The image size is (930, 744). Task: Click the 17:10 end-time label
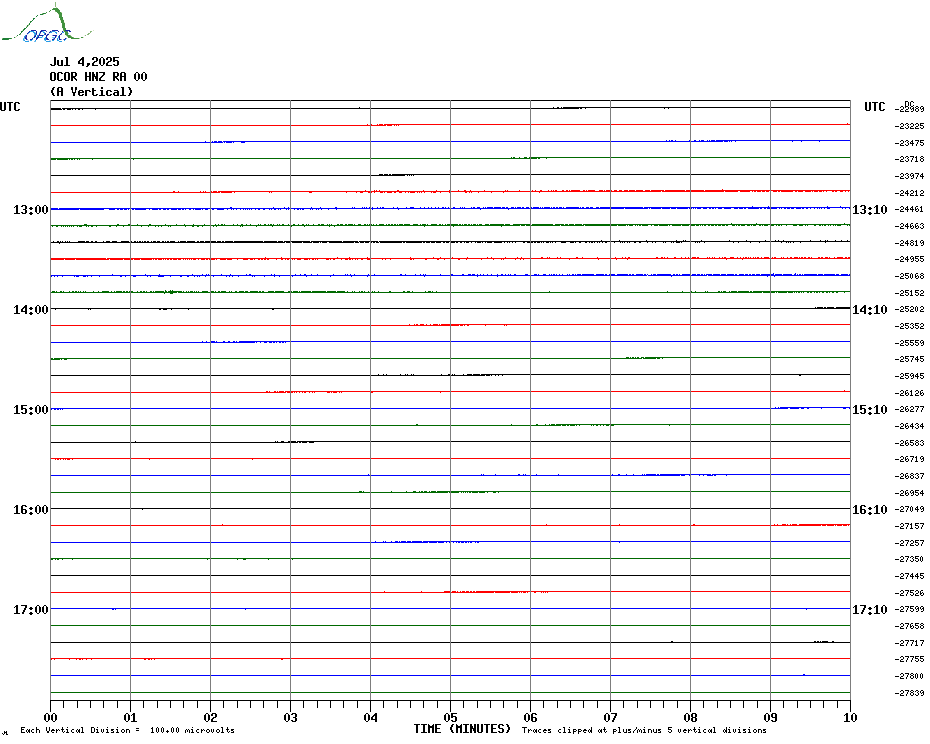click(870, 609)
